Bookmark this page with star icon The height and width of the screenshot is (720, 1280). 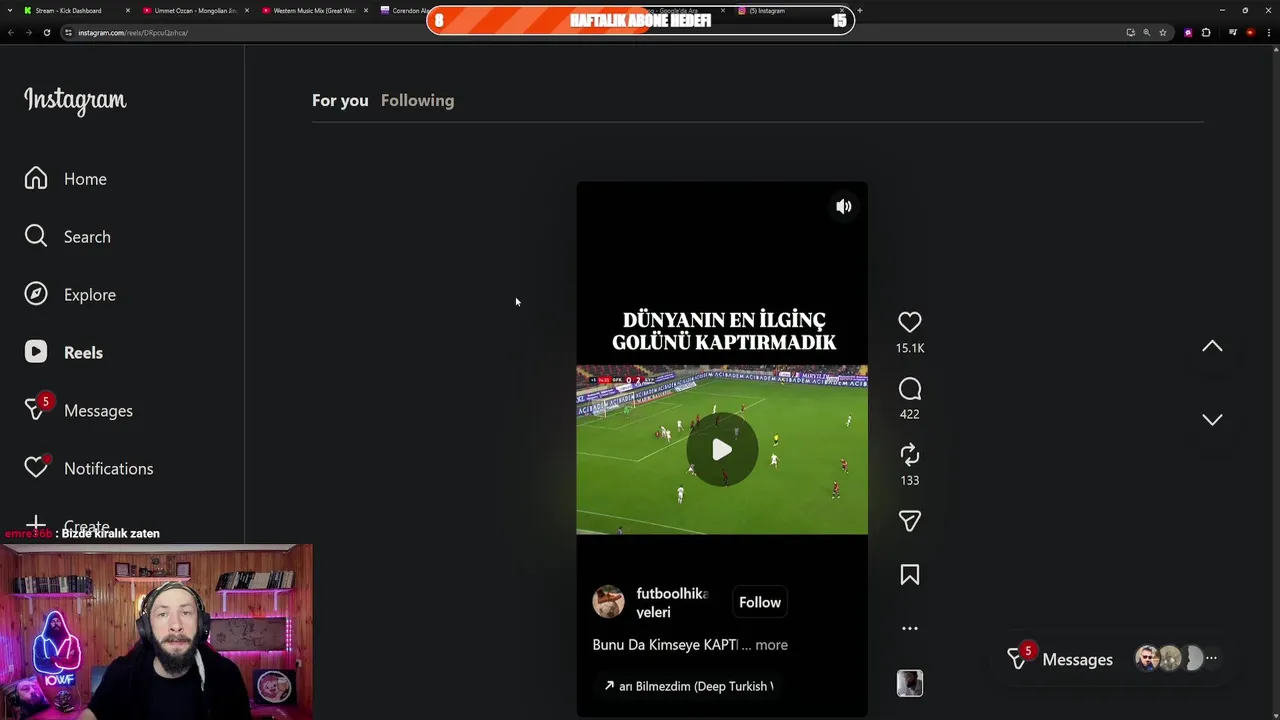pos(1163,33)
